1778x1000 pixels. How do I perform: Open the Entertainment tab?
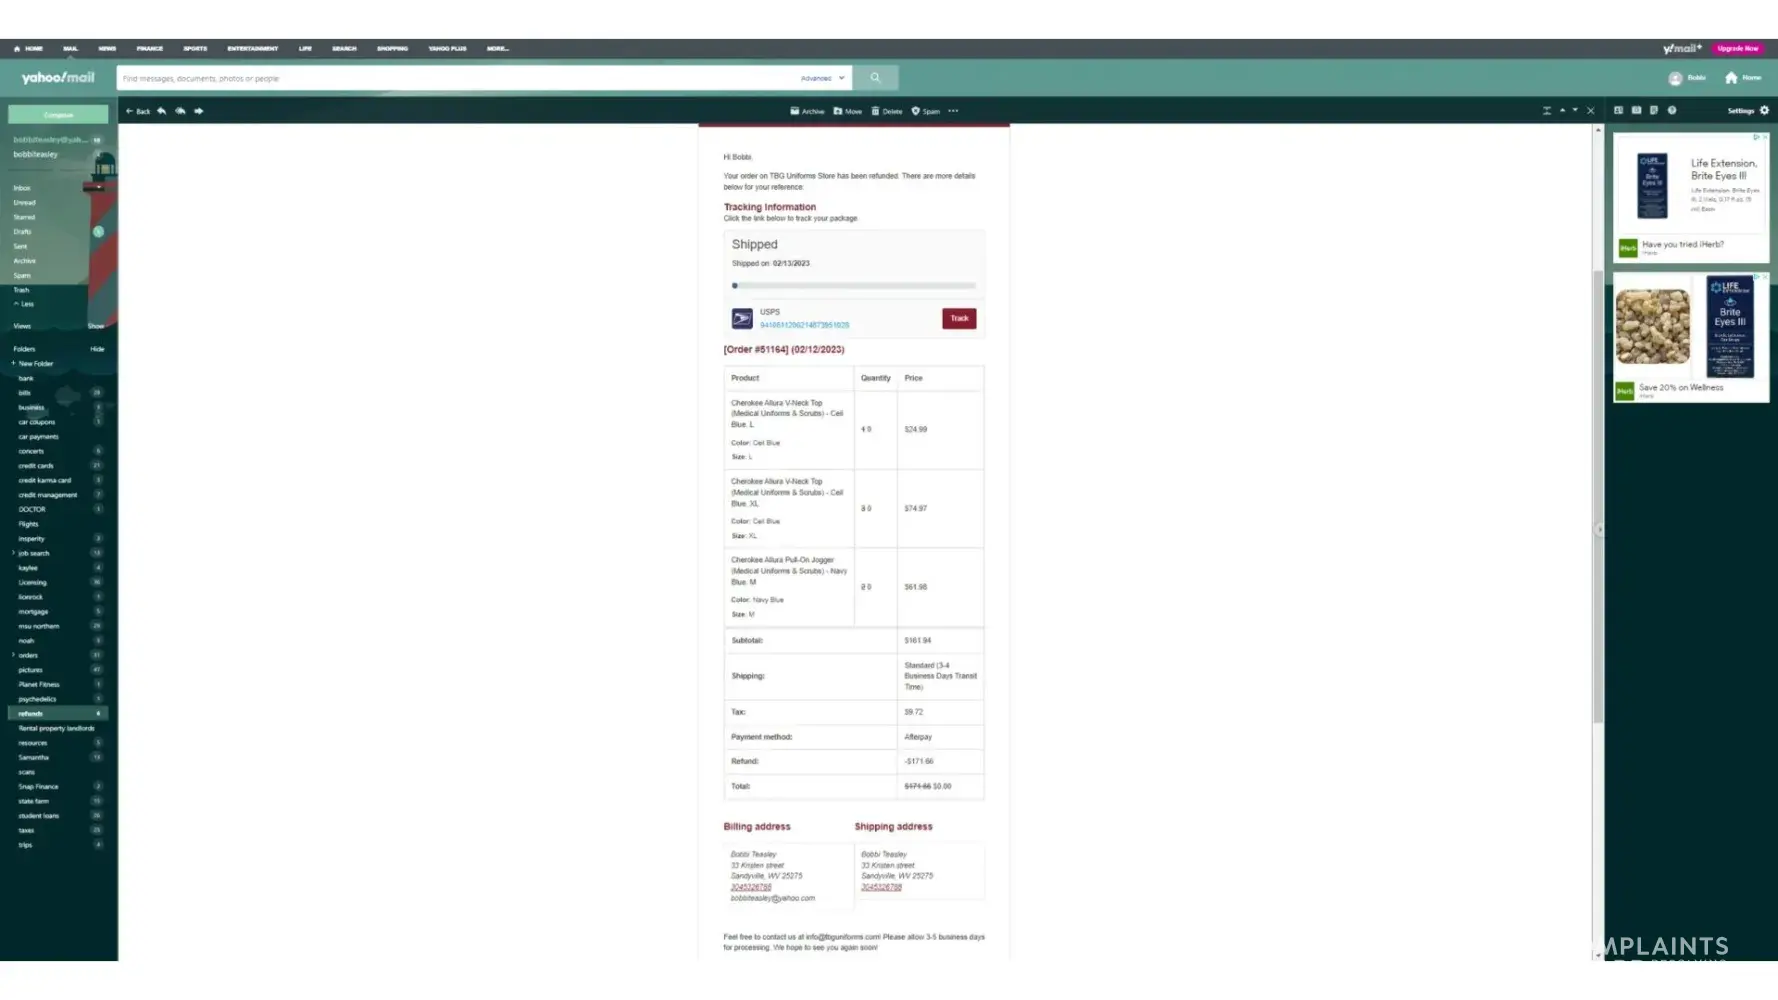click(253, 48)
